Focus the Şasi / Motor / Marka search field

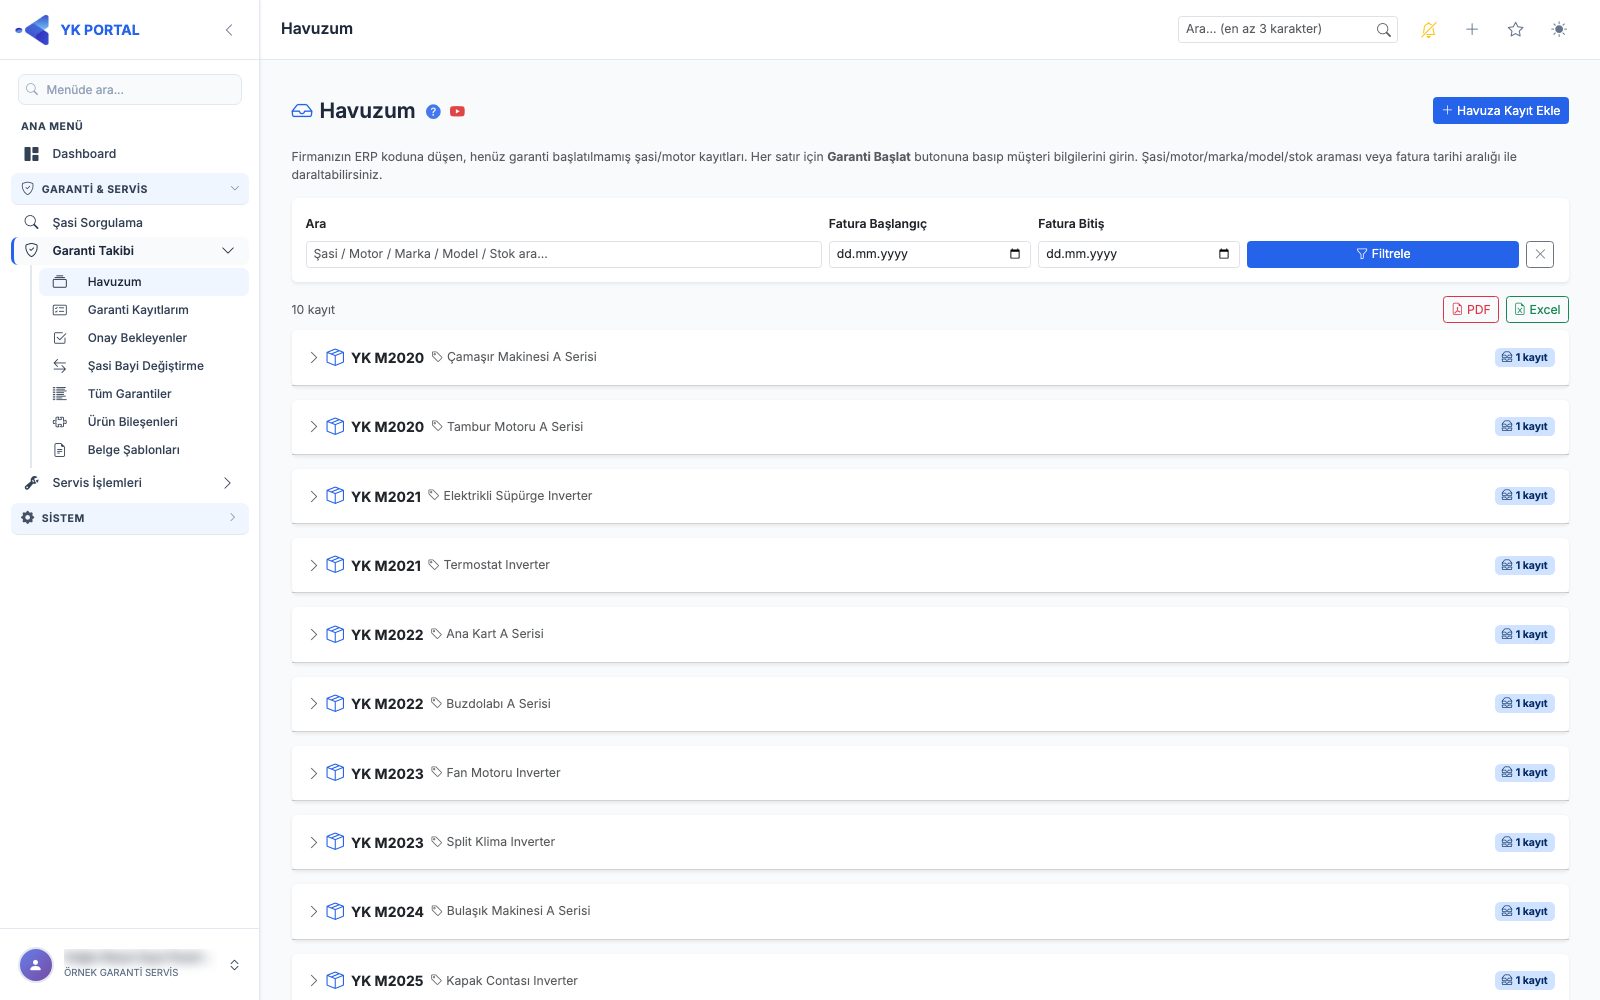coord(563,254)
